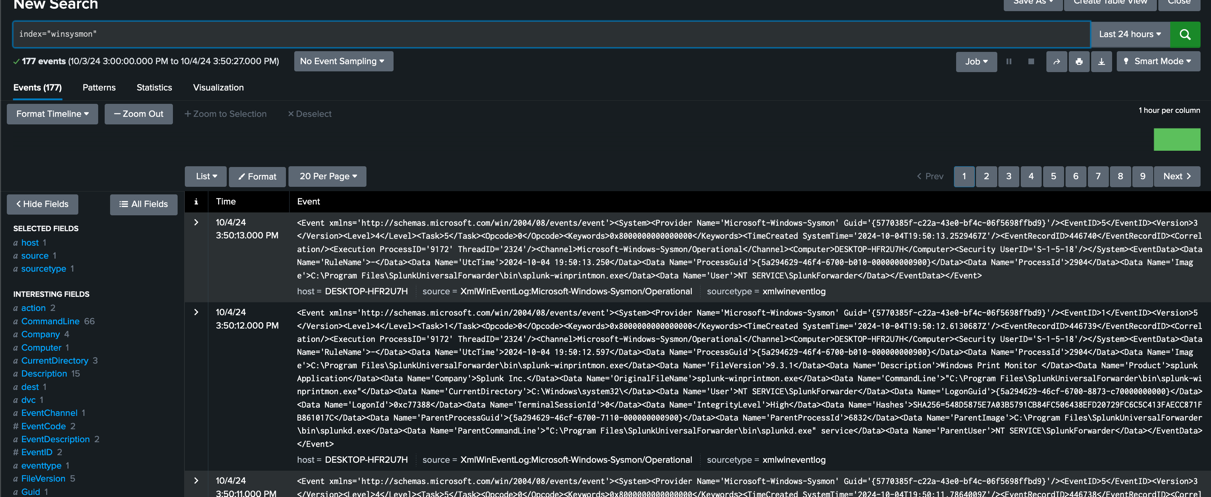Viewport: 1211px width, 497px height.
Task: Click in the search query input field
Action: [551, 34]
